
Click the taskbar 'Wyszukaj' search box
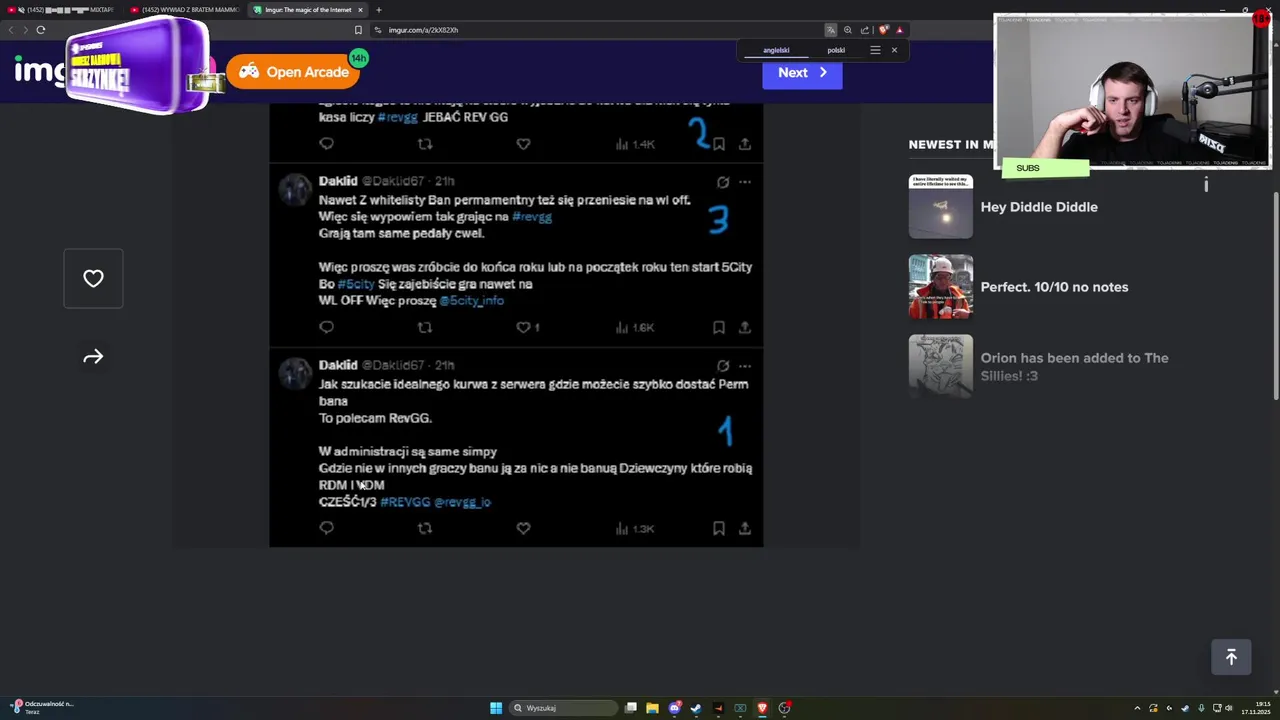[562, 708]
